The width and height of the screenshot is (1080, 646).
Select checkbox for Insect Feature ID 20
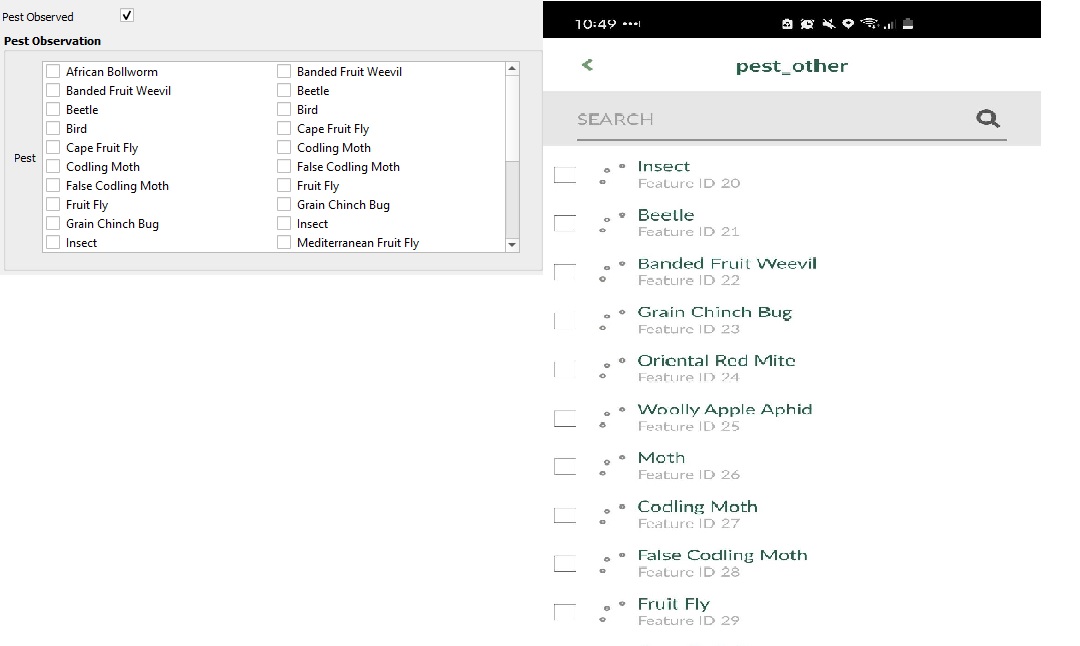click(565, 175)
